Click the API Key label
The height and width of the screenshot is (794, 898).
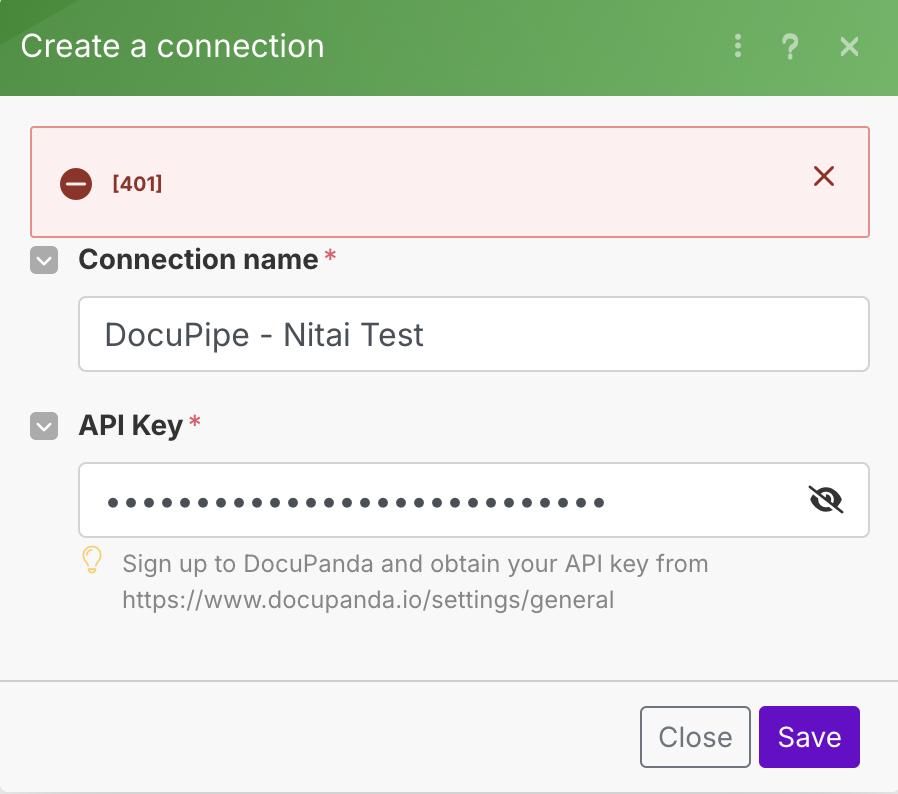pyautogui.click(x=131, y=426)
